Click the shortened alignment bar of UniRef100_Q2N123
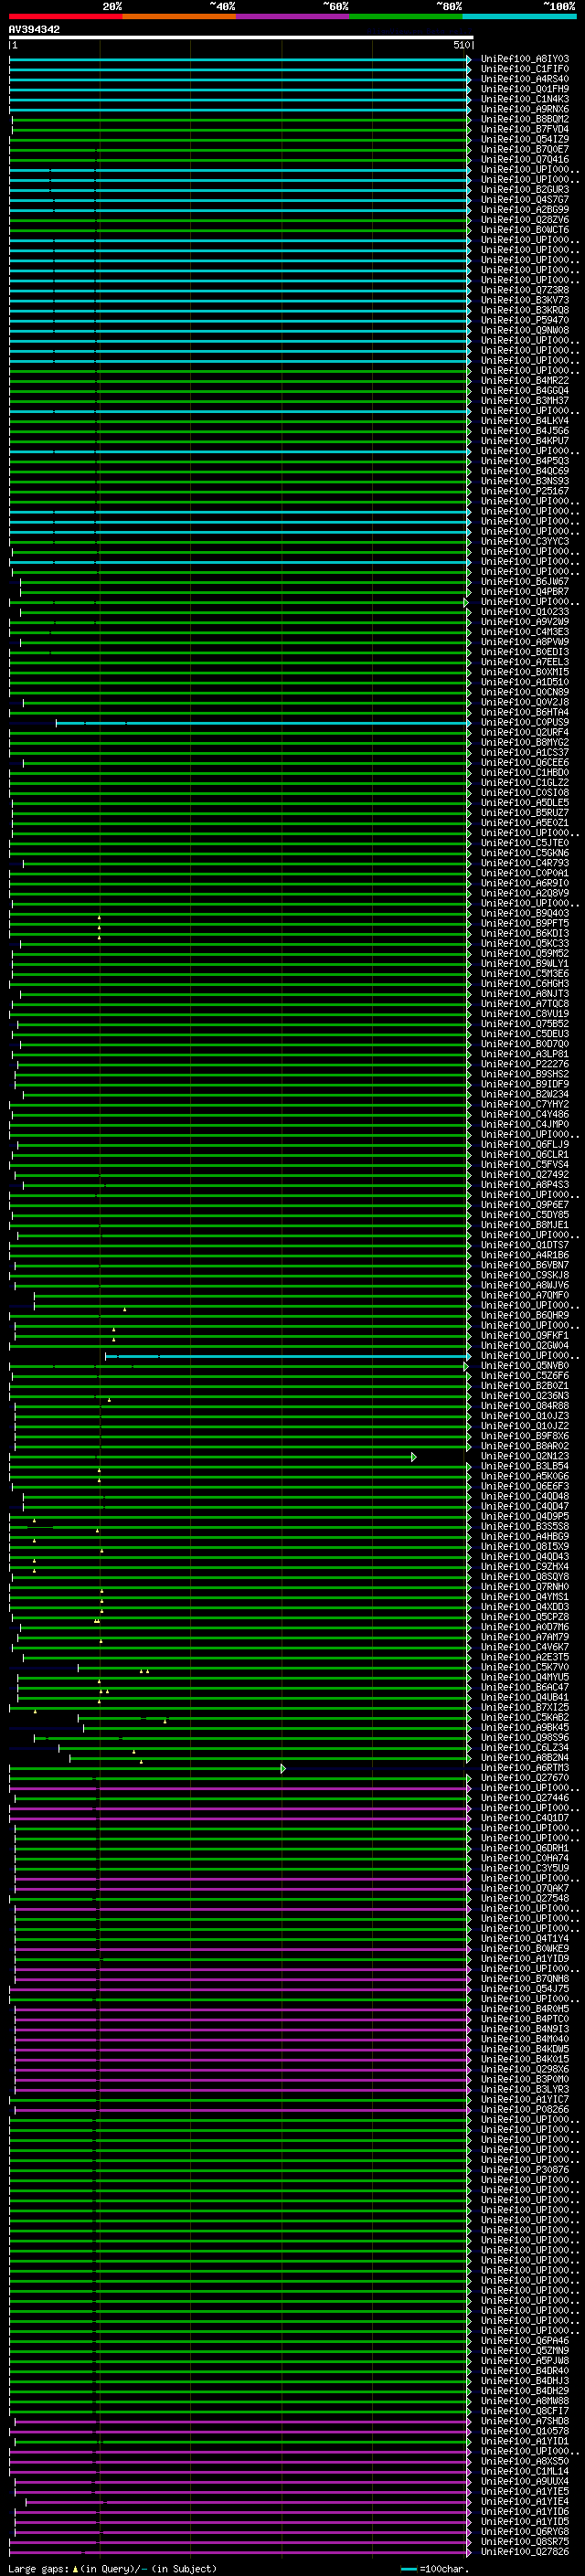585x2576 pixels. coord(213,1456)
